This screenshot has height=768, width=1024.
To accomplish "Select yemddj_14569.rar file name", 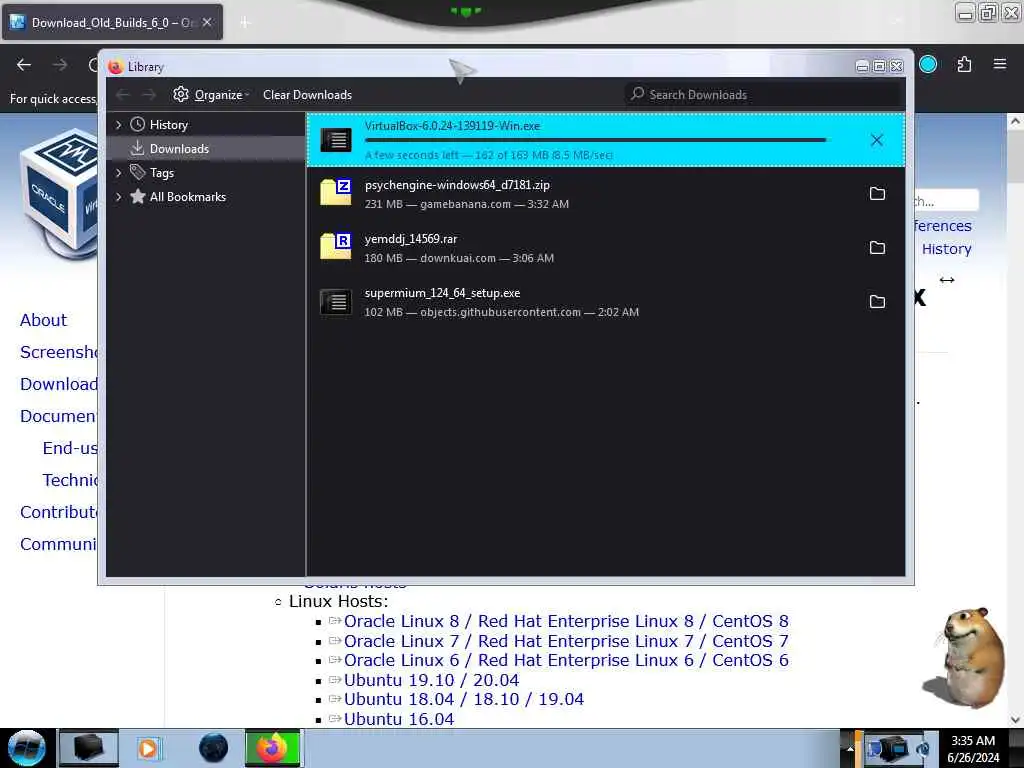I will click(x=411, y=239).
